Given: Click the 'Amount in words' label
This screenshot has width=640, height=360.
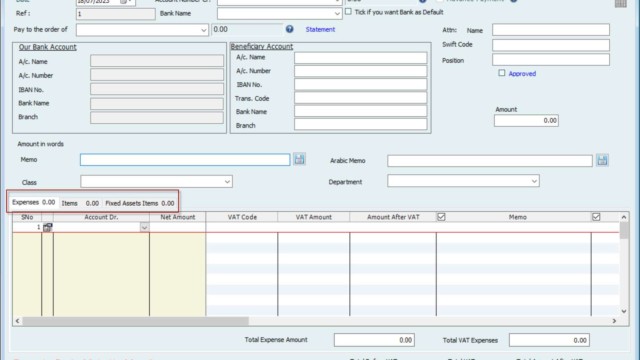Looking at the screenshot, I should [40, 144].
